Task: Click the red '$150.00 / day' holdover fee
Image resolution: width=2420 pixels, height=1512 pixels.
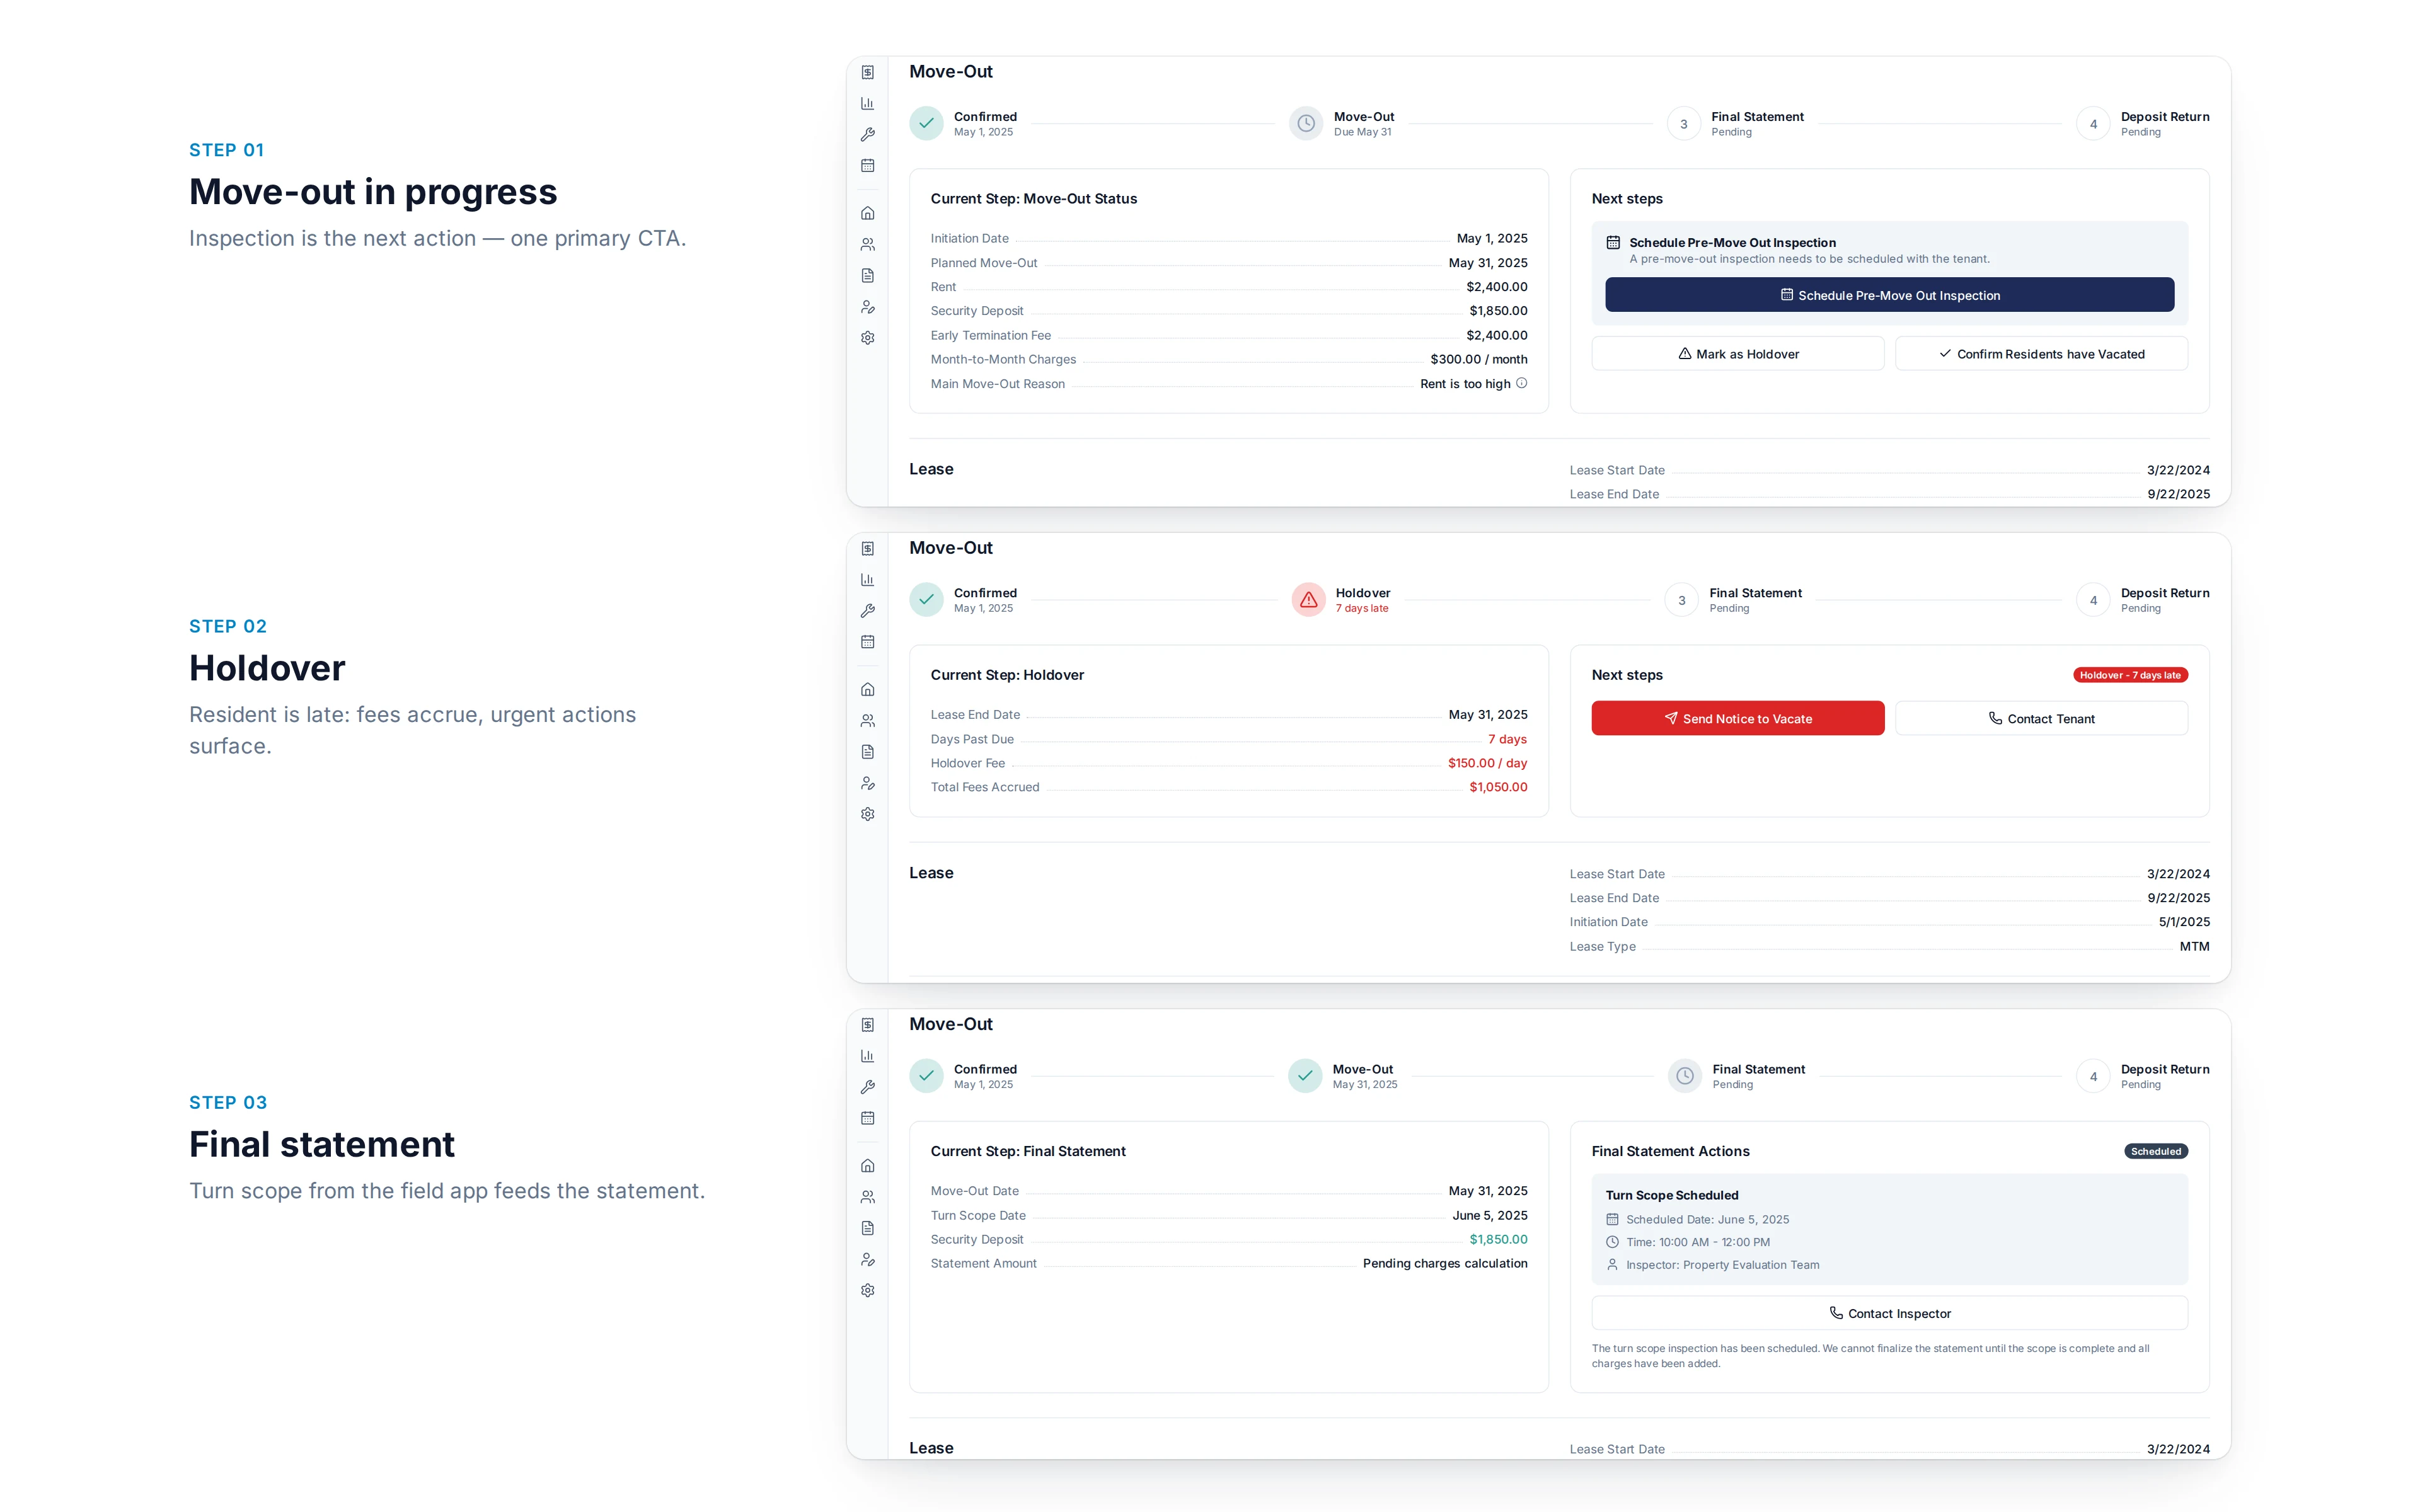Action: pyautogui.click(x=1487, y=763)
